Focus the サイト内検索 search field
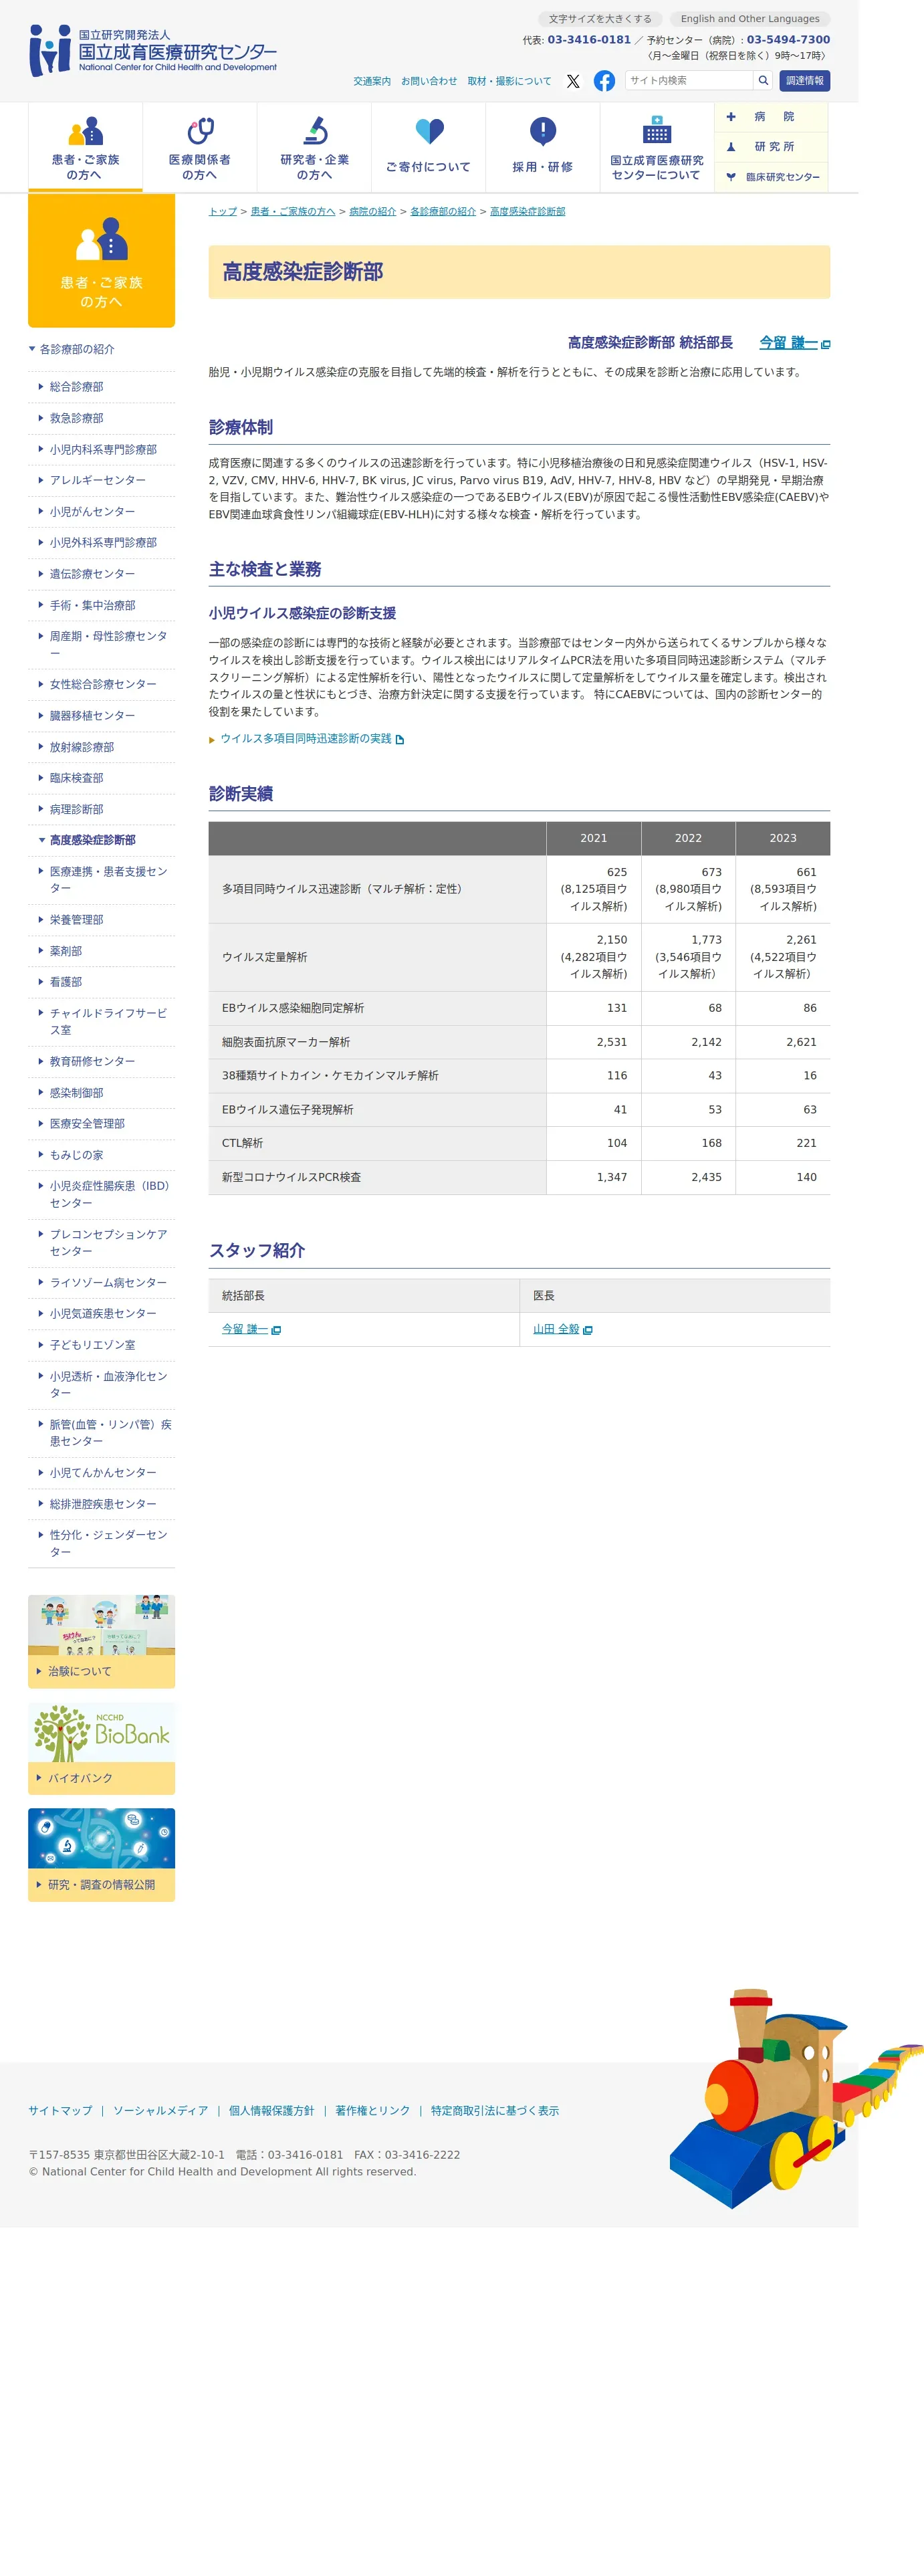Image resolution: width=924 pixels, height=2576 pixels. coord(689,80)
